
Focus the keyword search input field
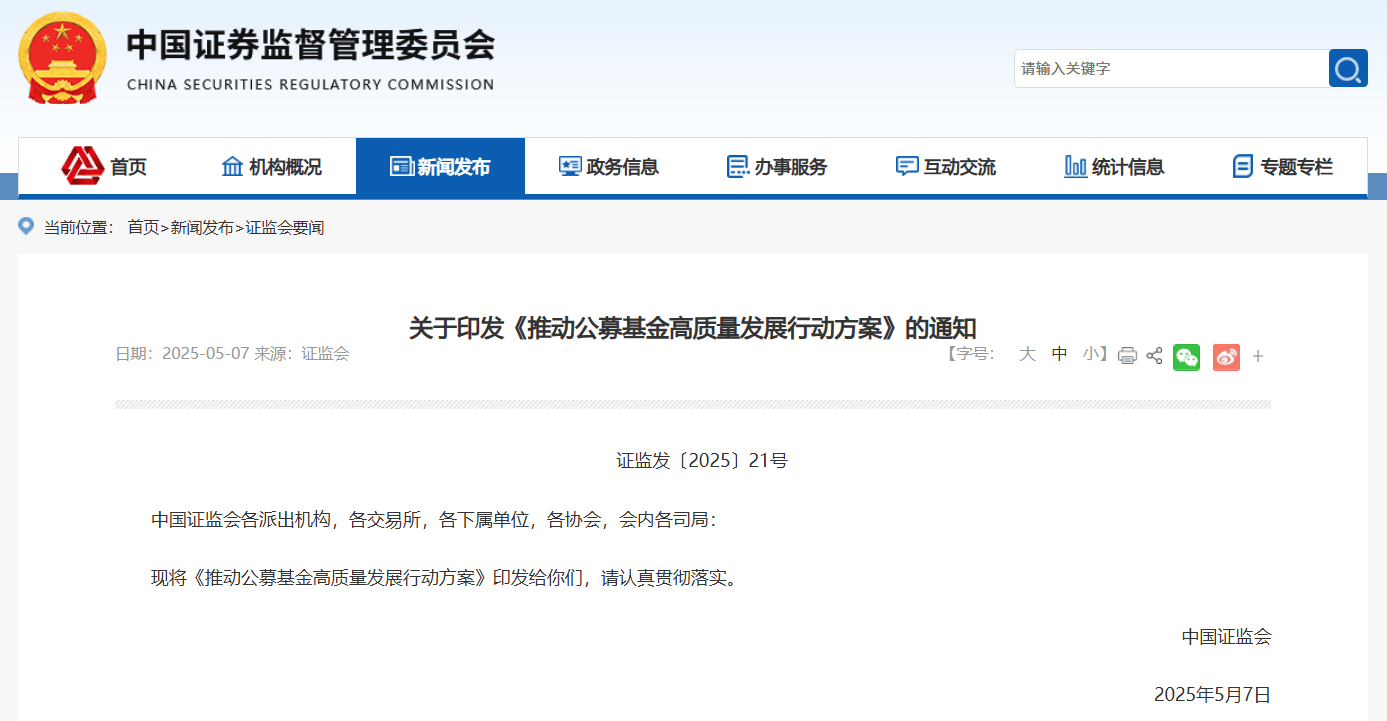click(1171, 68)
